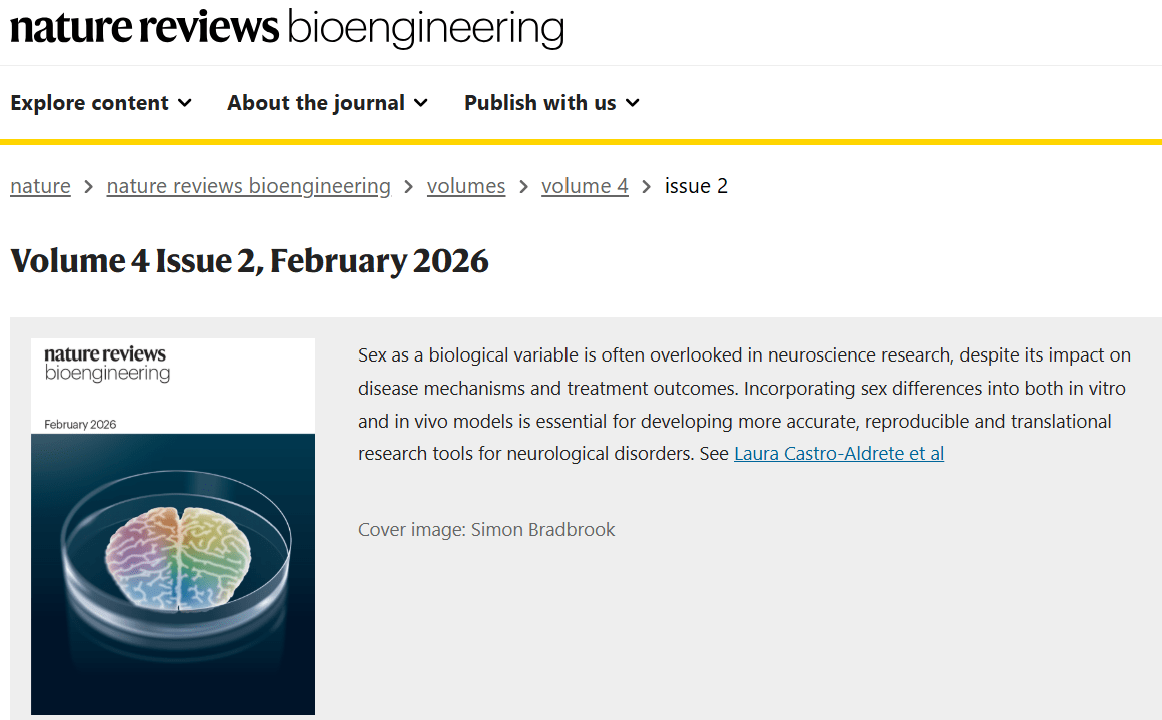Screen dimensions: 1162x720
Task: Expand the Publish with us chevron arrow
Action: pos(633,103)
